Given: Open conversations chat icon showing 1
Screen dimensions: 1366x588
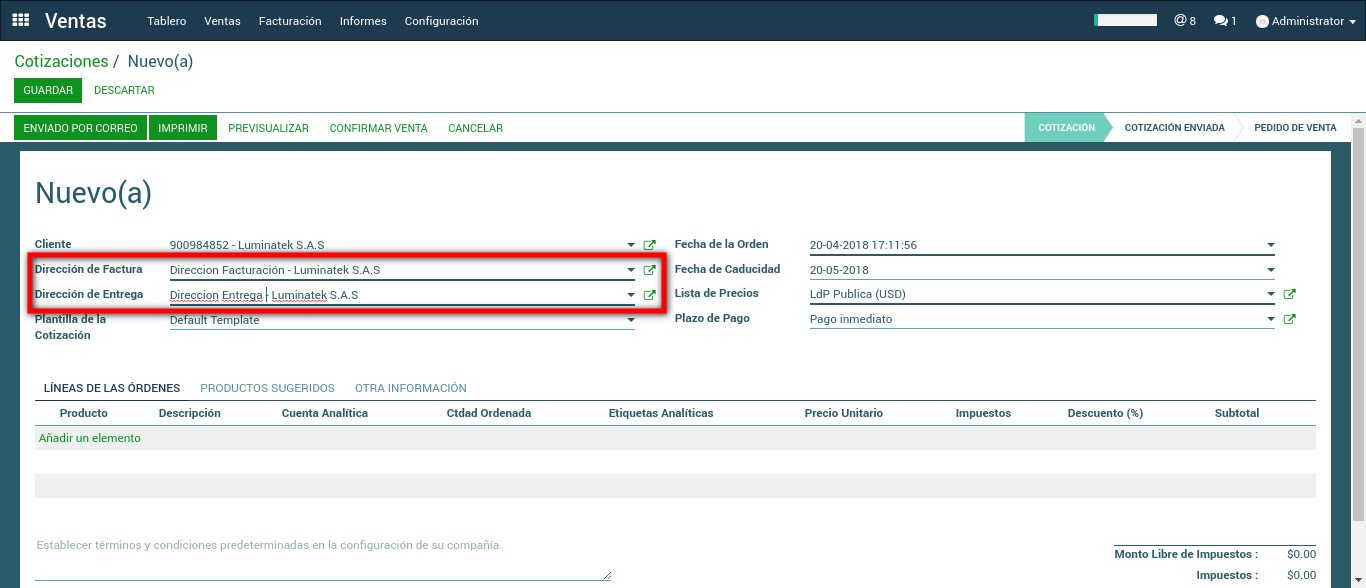Looking at the screenshot, I should click(1225, 21).
